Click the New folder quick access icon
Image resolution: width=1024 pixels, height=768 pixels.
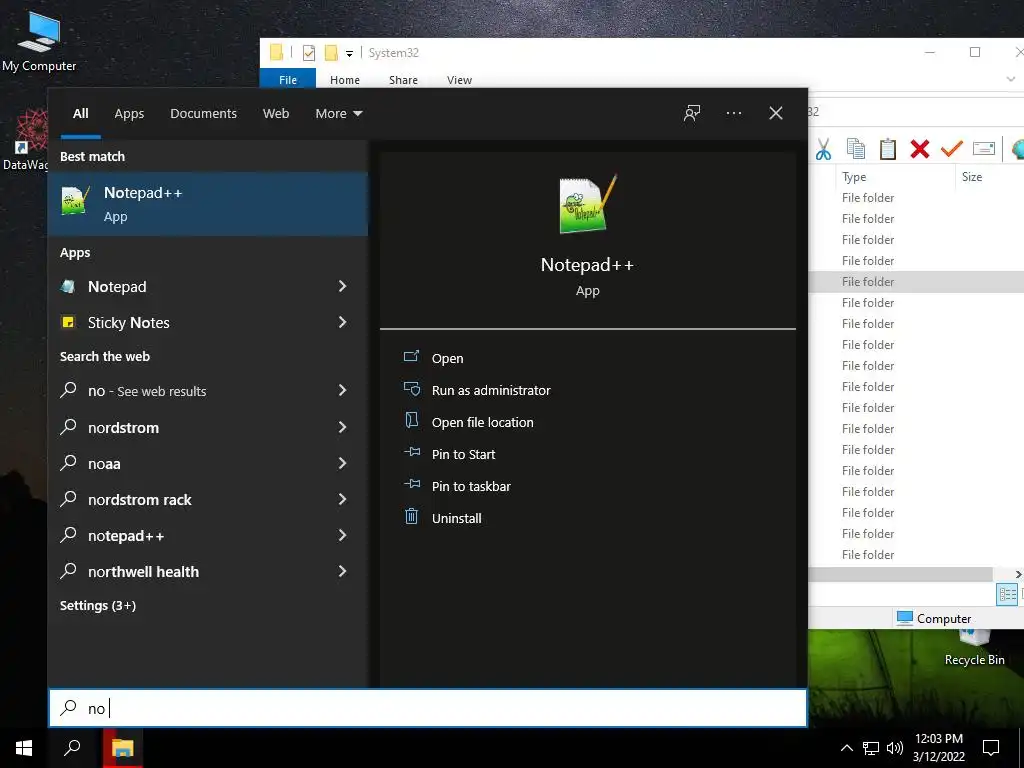point(332,53)
